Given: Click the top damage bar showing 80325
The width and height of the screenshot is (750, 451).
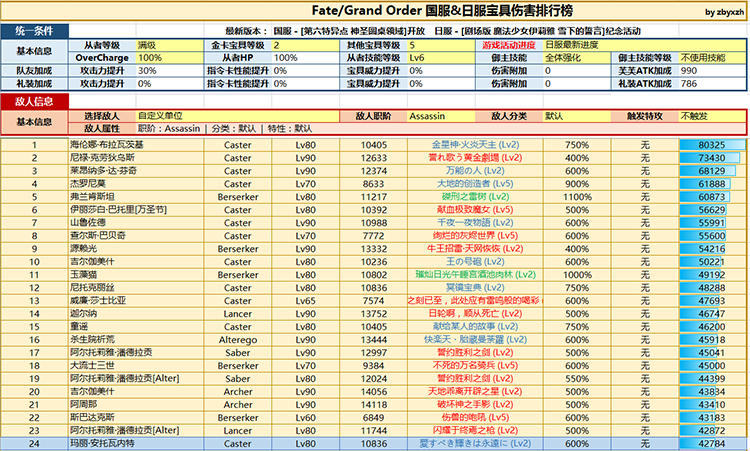Looking at the screenshot, I should pyautogui.click(x=712, y=145).
